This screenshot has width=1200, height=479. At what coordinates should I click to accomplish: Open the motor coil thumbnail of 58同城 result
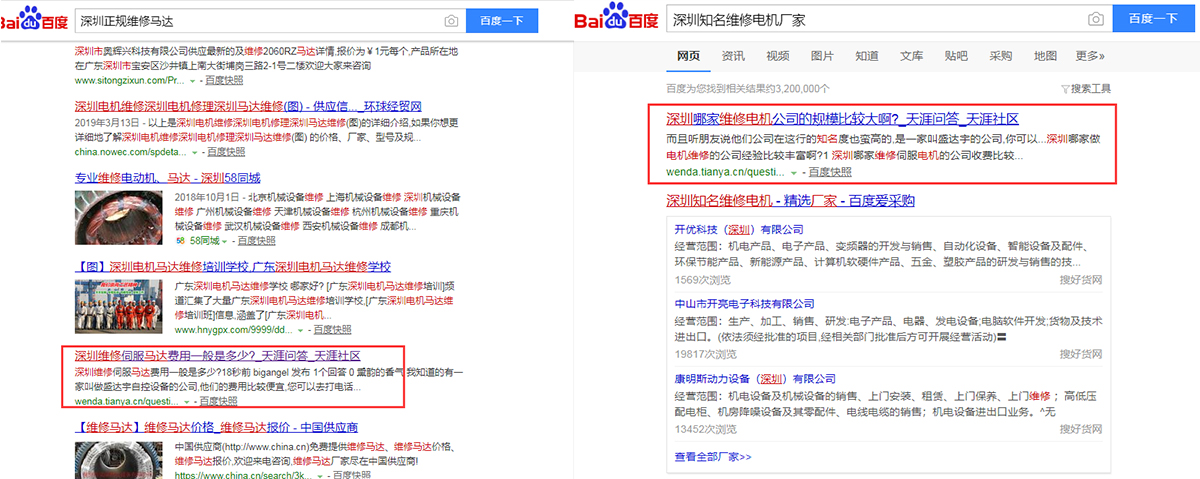click(121, 218)
